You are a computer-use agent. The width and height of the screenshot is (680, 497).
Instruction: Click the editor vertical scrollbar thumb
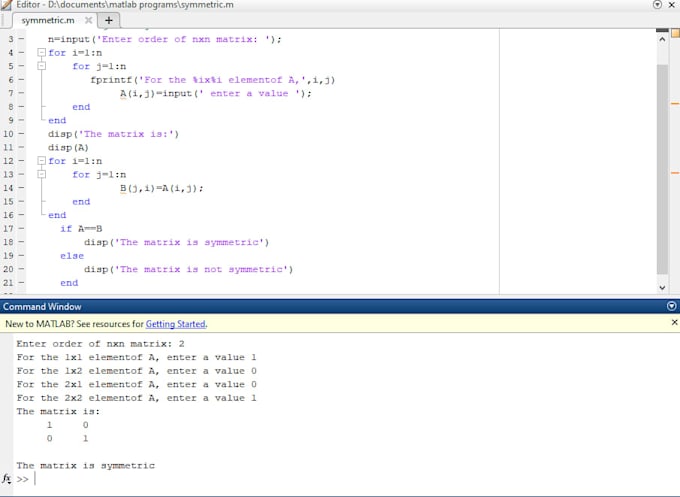click(662, 169)
